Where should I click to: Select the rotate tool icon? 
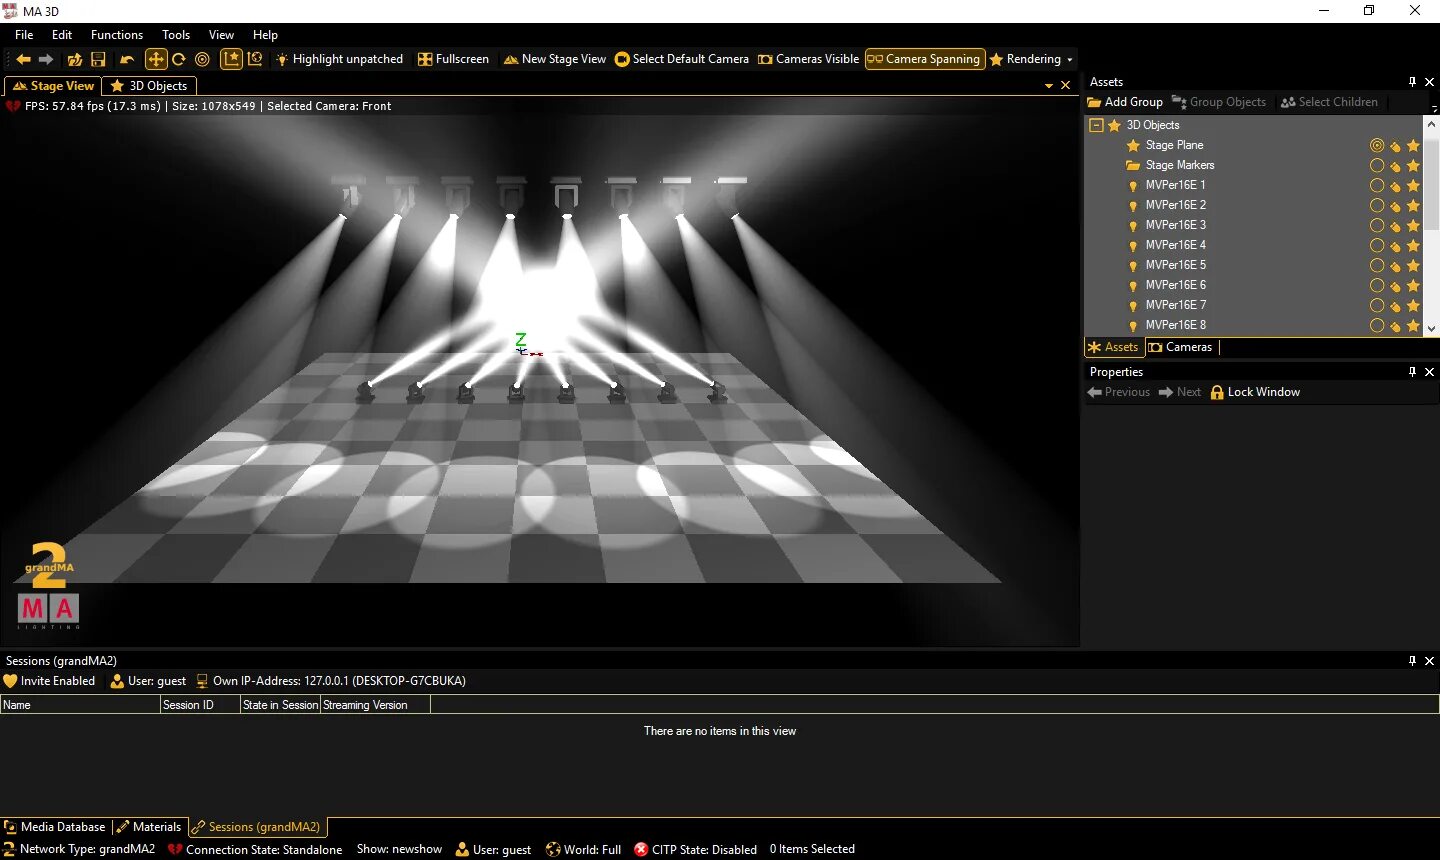(179, 59)
